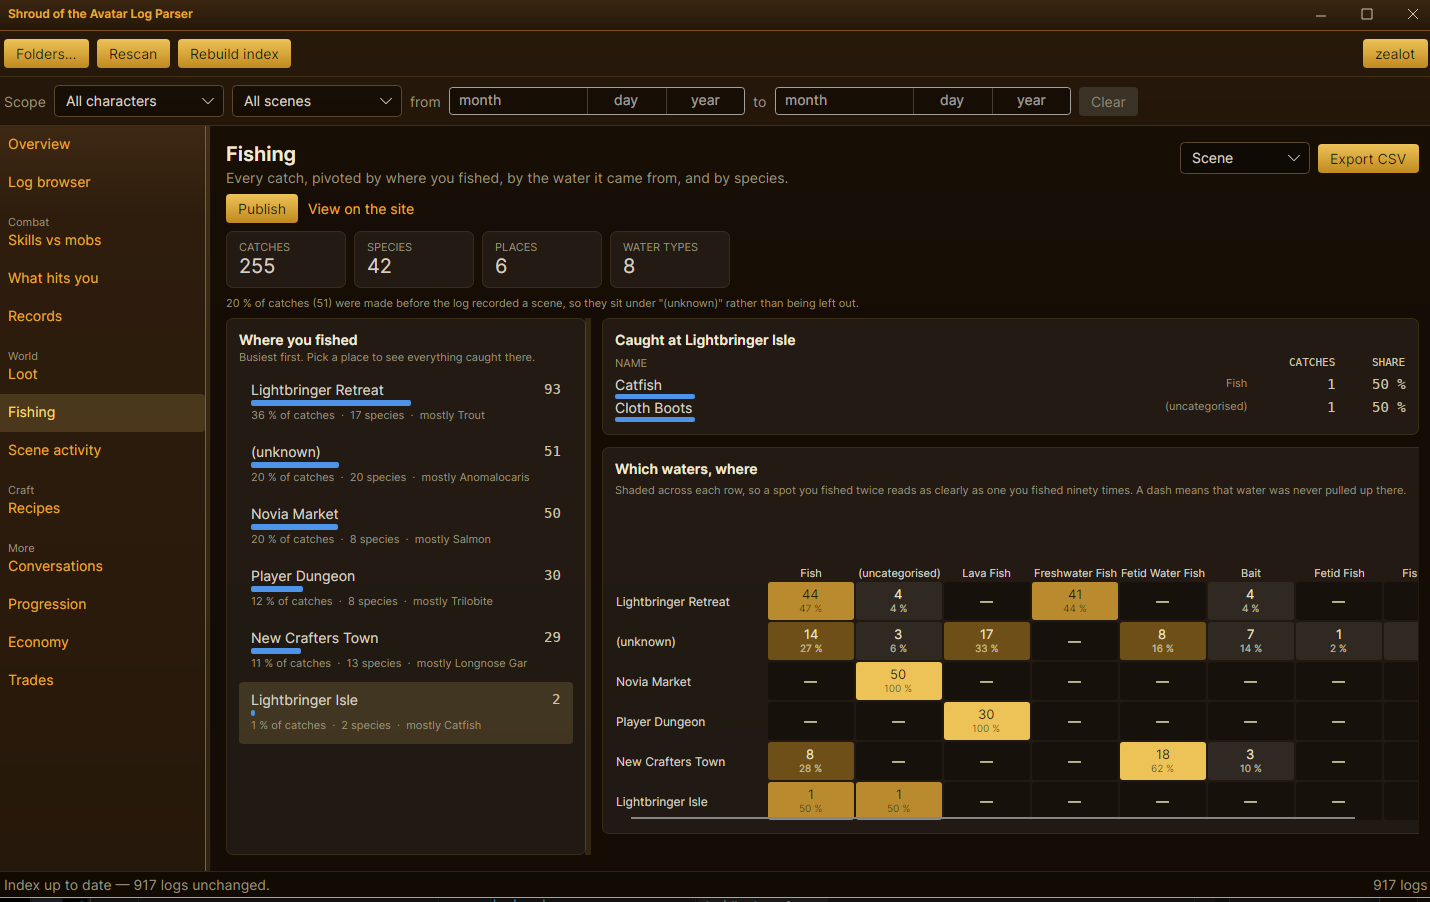Click the horizontal scrollbar under waters table
Screen dimensions: 1430x902
tap(992, 818)
